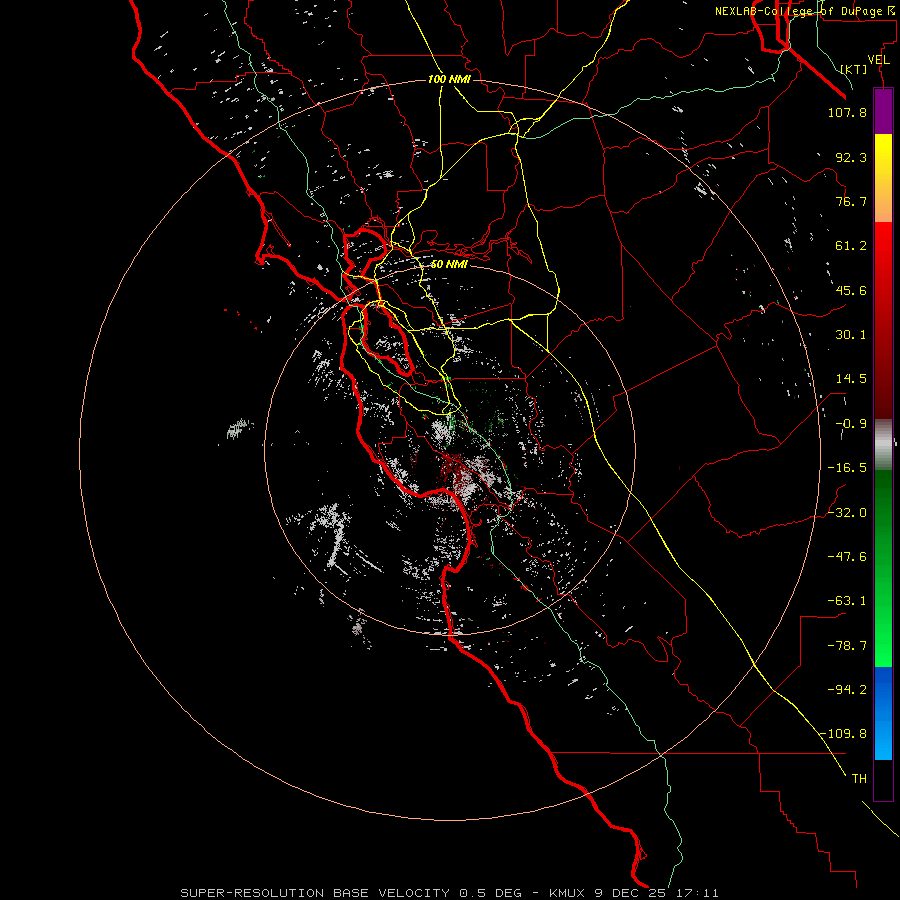Click the "VEL" legend title

point(878,60)
